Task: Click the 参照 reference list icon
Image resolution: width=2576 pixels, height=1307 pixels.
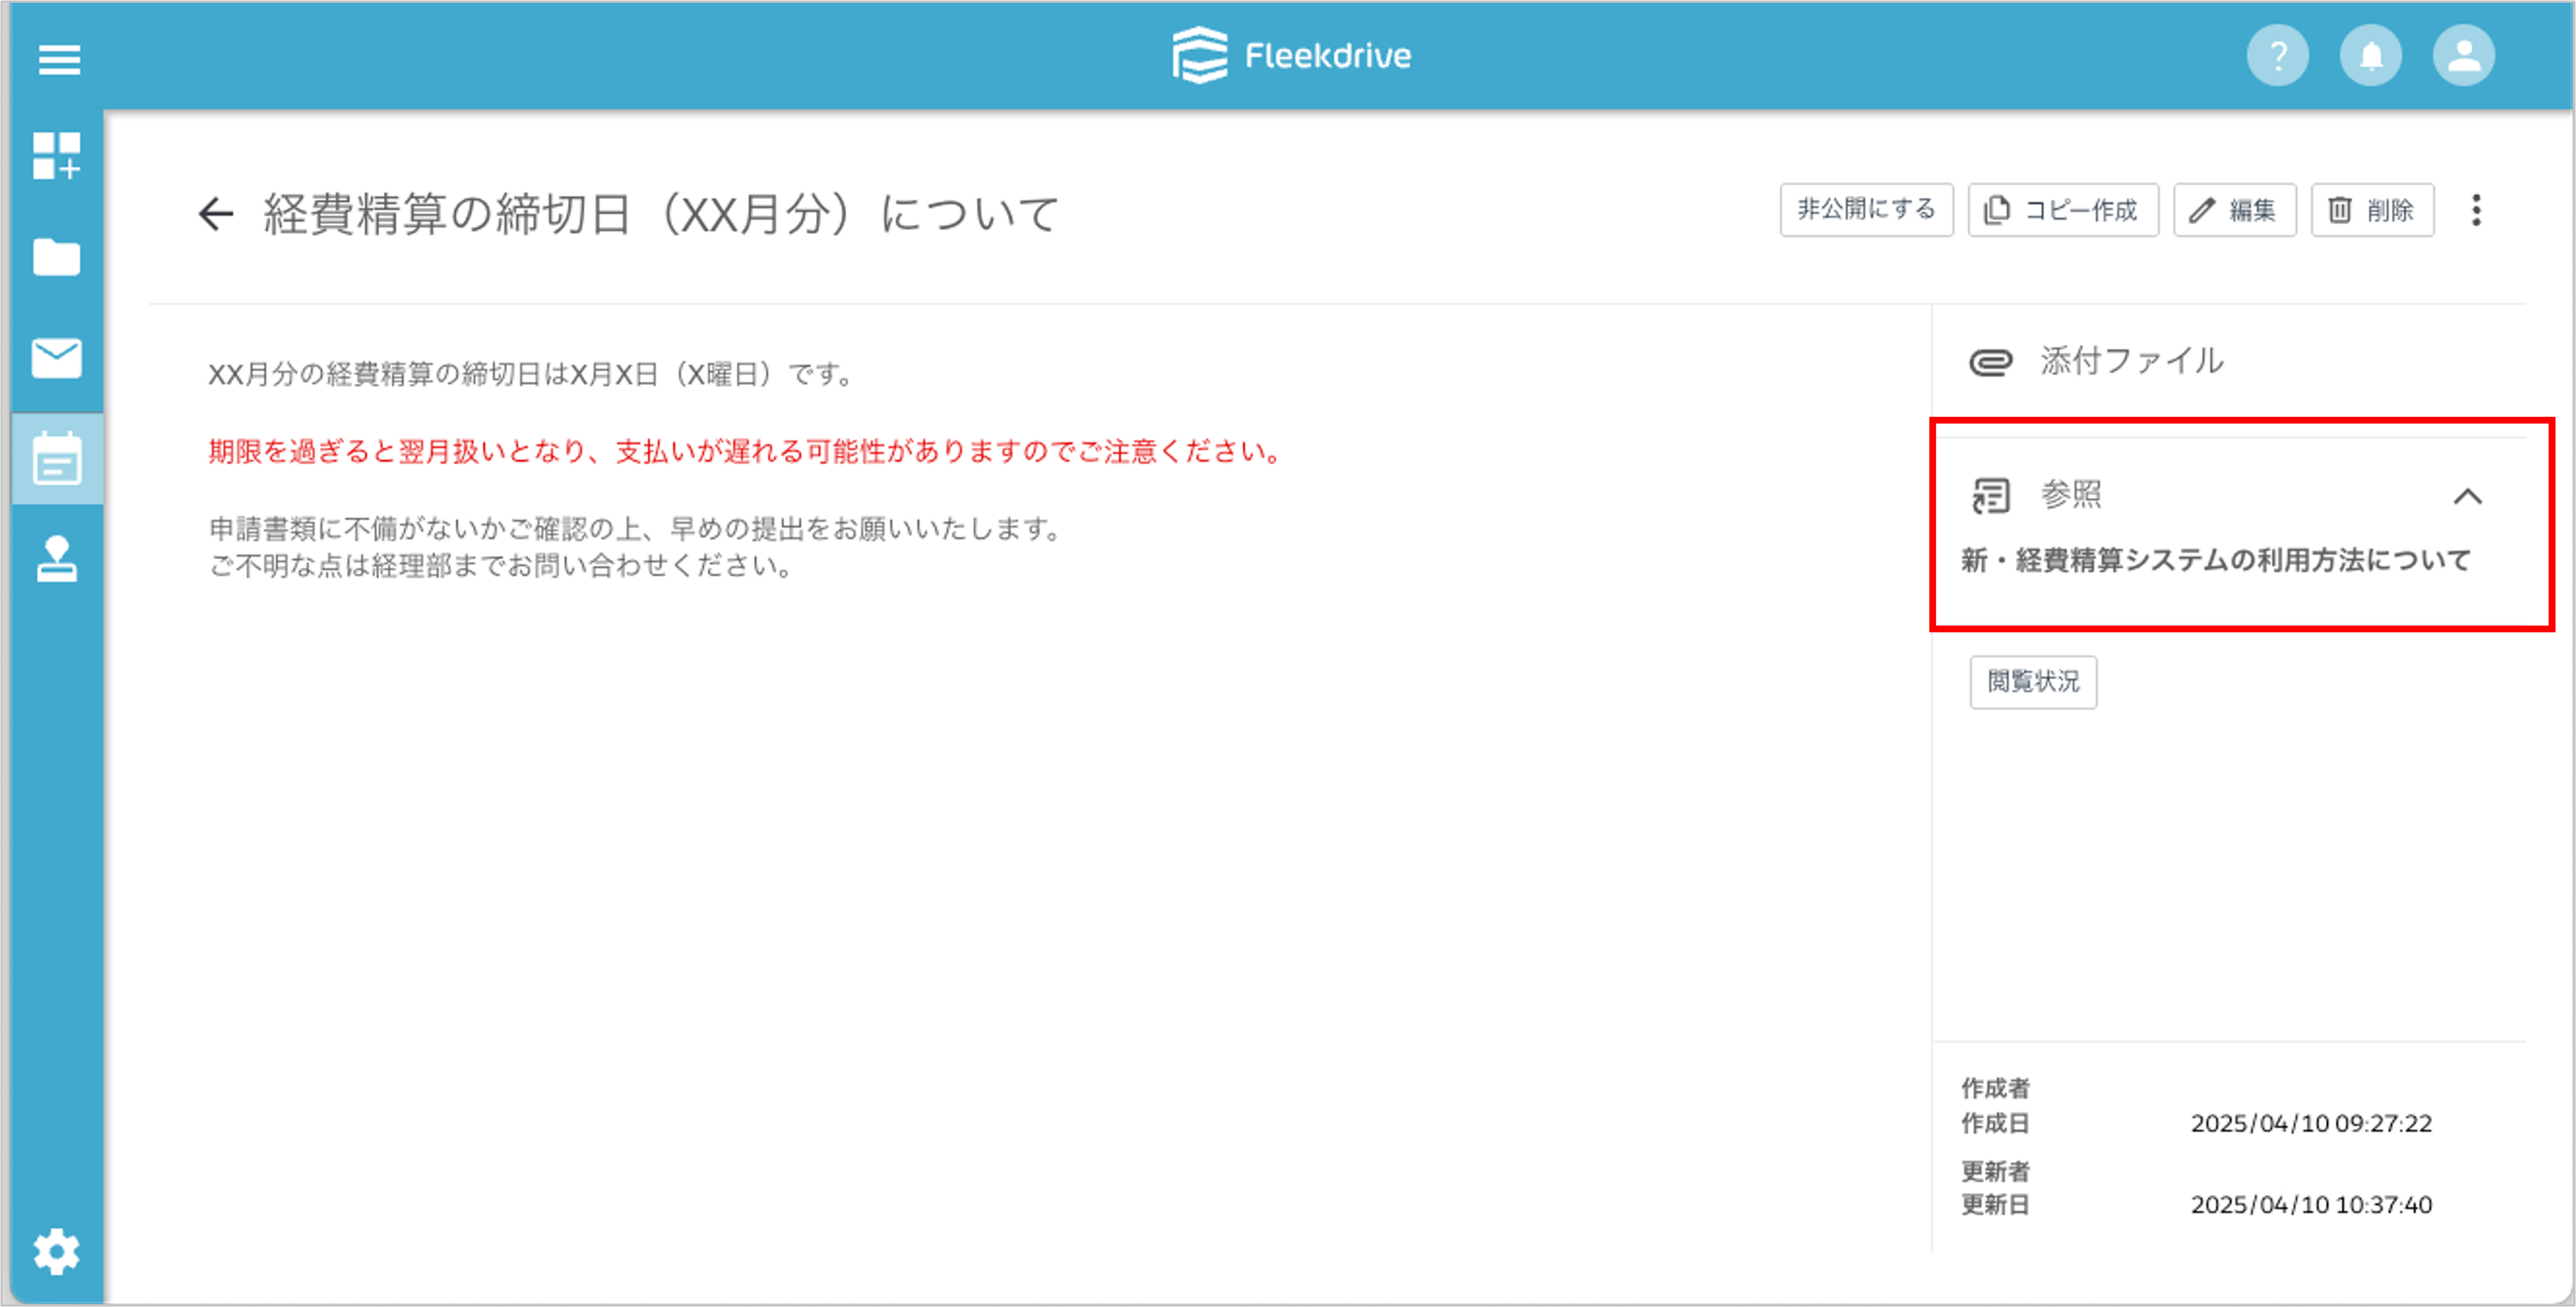Action: coord(1990,495)
